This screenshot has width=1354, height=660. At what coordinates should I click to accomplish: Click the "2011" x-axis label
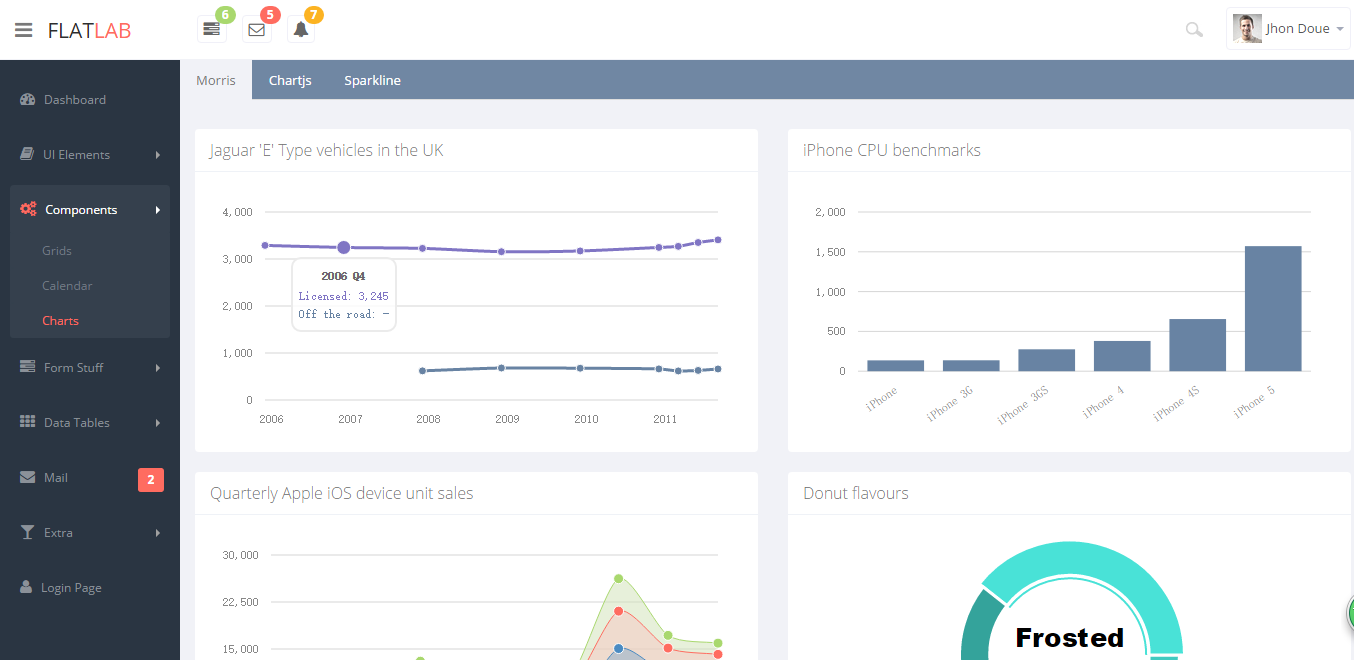665,419
